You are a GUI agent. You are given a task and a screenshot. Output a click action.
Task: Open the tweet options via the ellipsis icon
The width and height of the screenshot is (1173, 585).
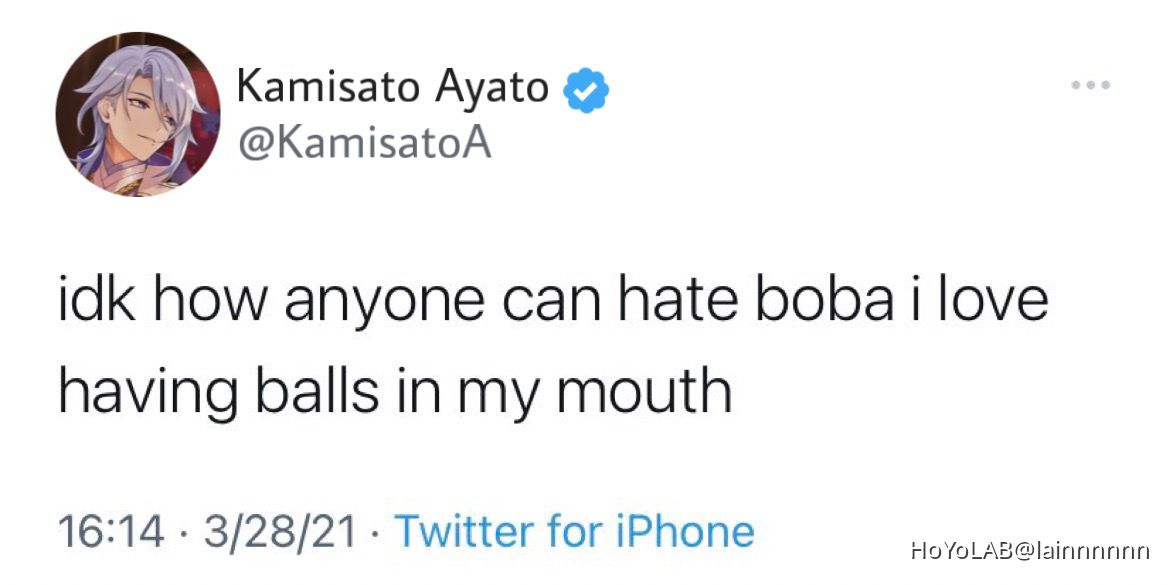click(x=1090, y=85)
